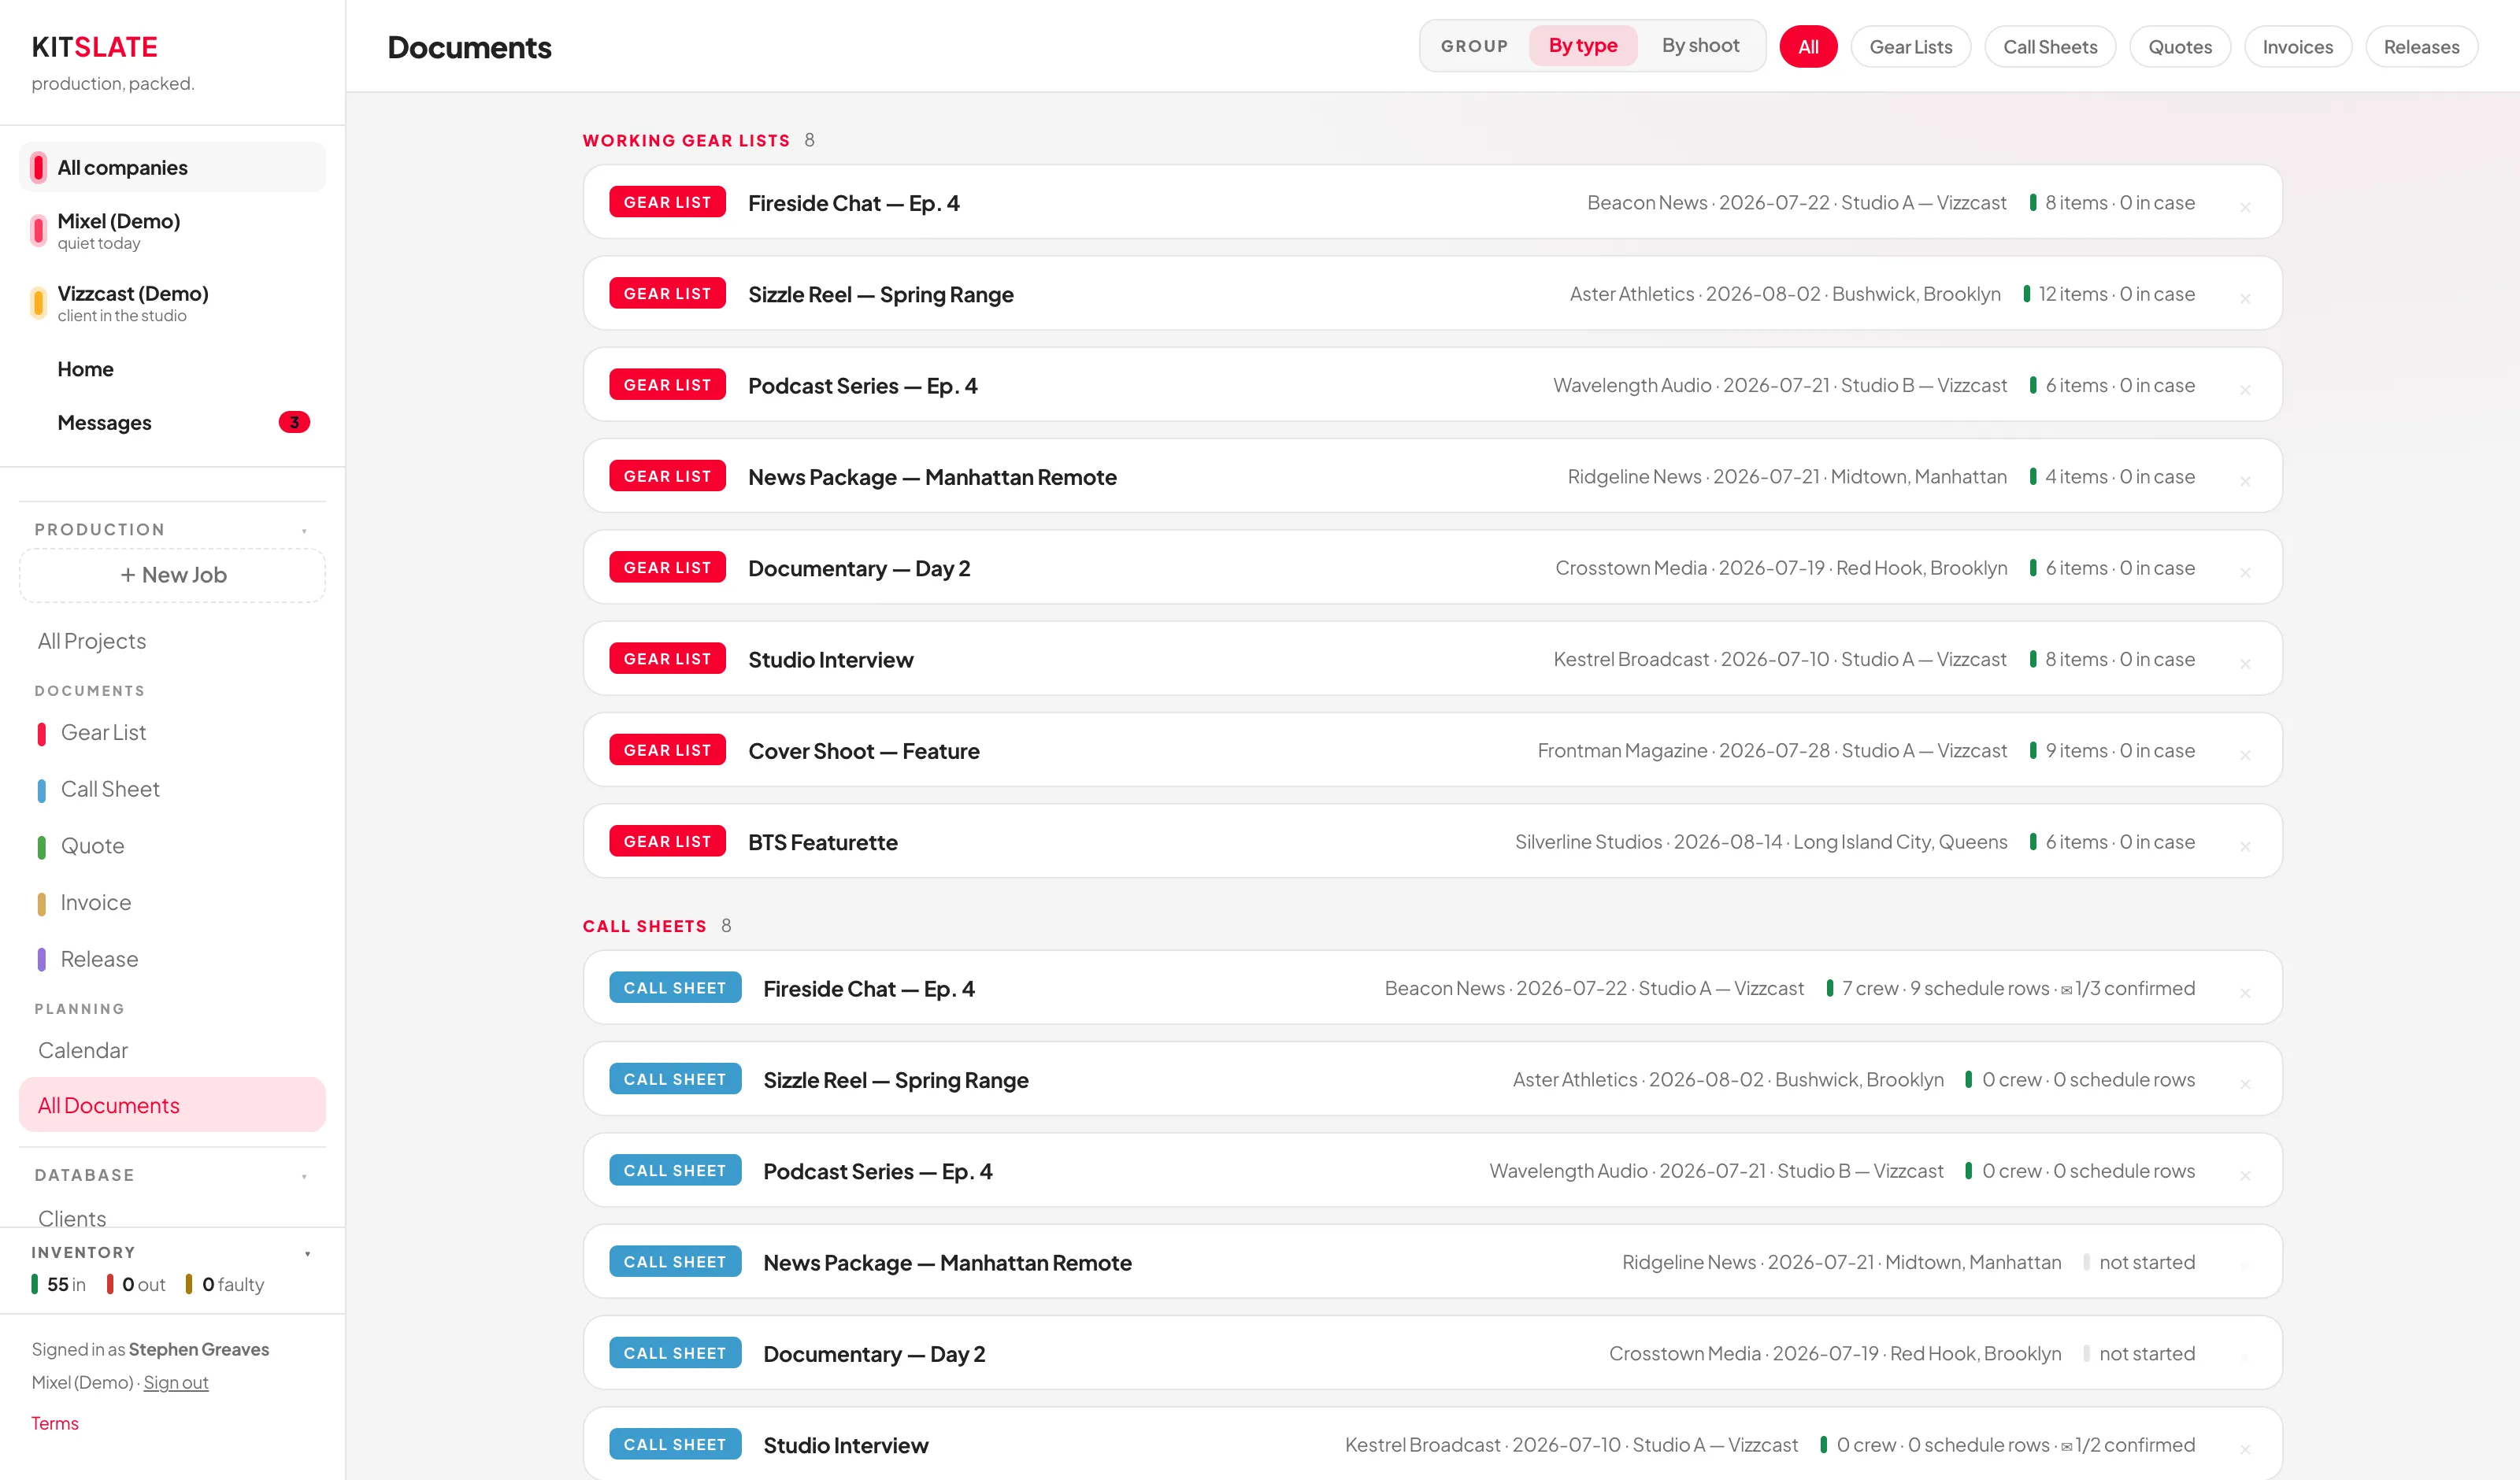Viewport: 2520px width, 1480px height.
Task: Click the Sign out link
Action: (176, 1382)
